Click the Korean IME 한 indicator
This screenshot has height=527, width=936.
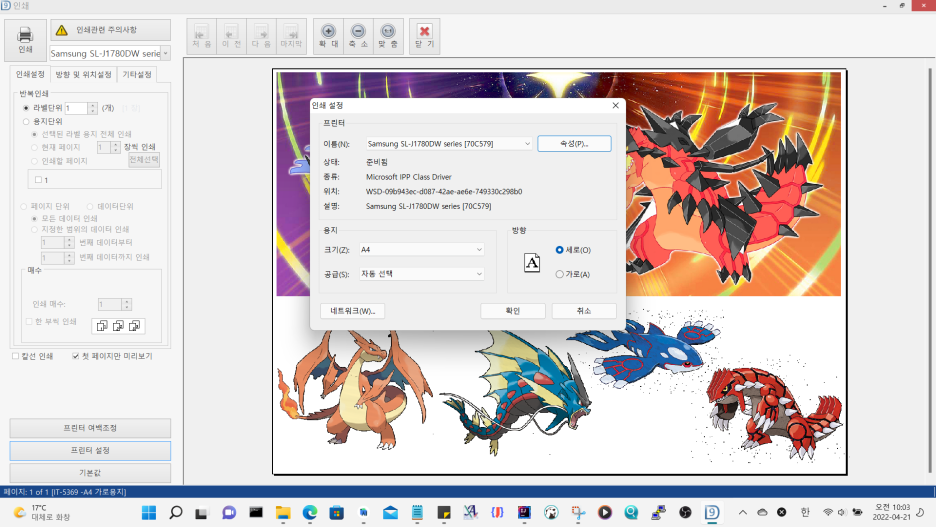point(805,512)
